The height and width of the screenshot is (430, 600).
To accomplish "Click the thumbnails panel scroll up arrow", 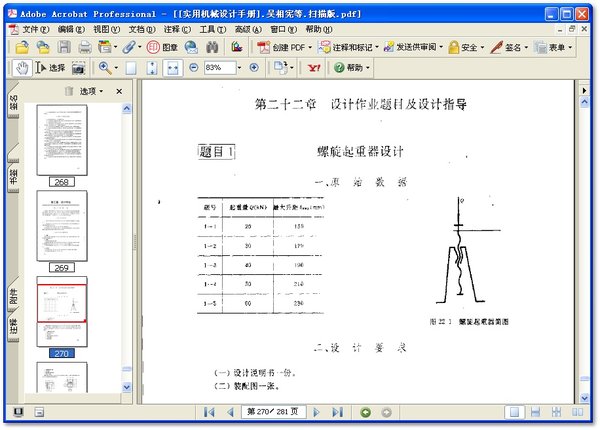I will (127, 108).
